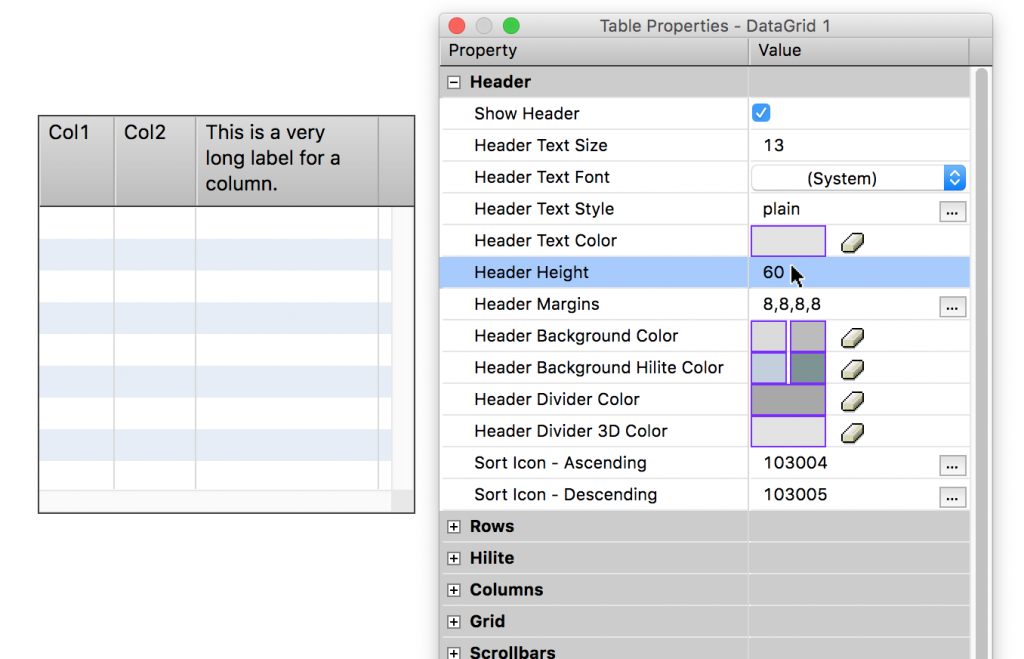The width and height of the screenshot is (1024, 659).
Task: Open the Header Margins ellipsis editor
Action: (952, 306)
